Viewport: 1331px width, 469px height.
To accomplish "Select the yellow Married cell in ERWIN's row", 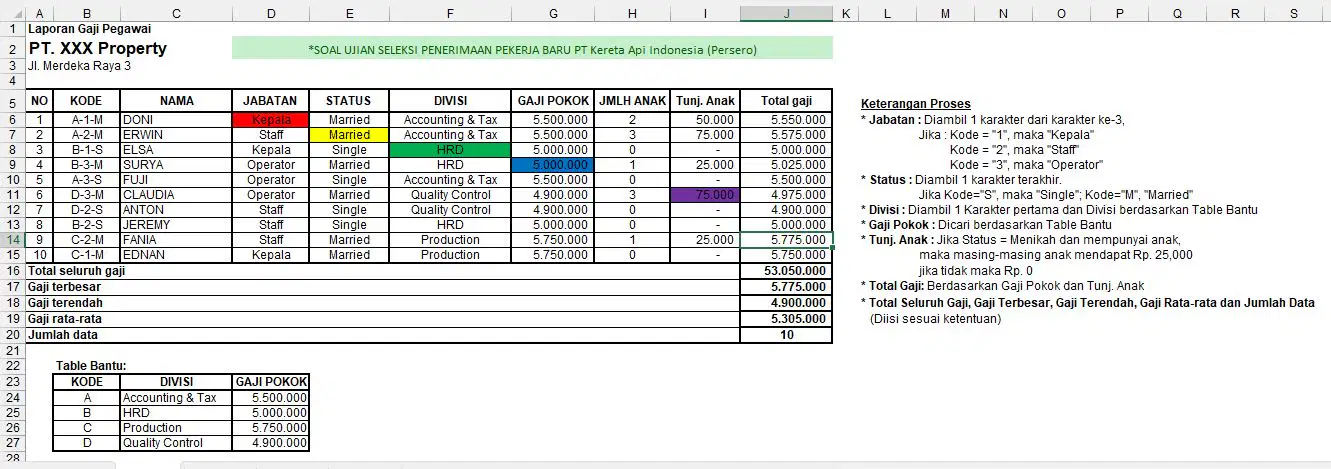I will [x=349, y=134].
